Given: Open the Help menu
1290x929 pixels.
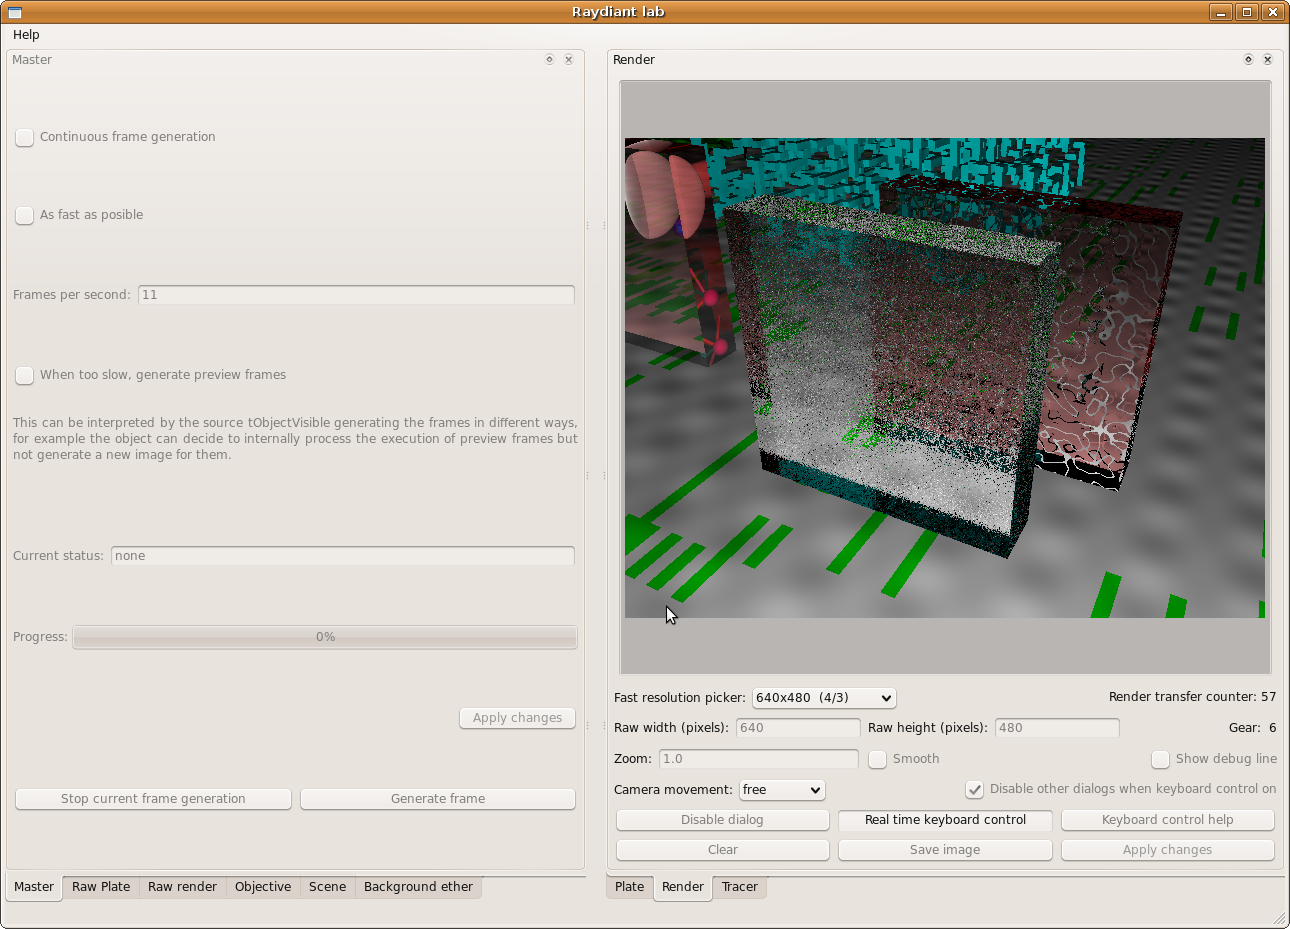Looking at the screenshot, I should [26, 35].
